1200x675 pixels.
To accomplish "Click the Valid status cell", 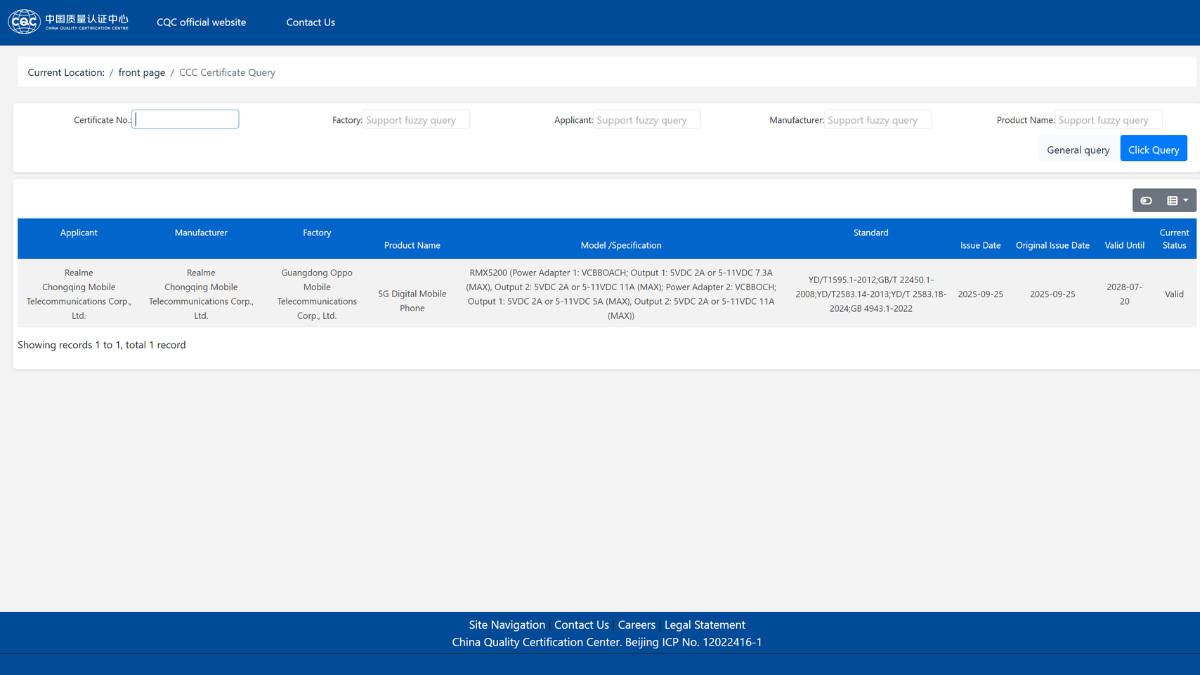I will click(x=1174, y=294).
